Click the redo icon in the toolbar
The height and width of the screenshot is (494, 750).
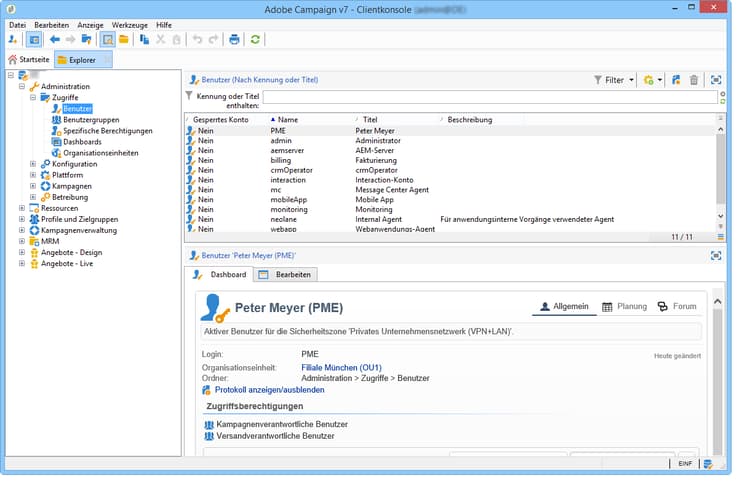click(213, 40)
